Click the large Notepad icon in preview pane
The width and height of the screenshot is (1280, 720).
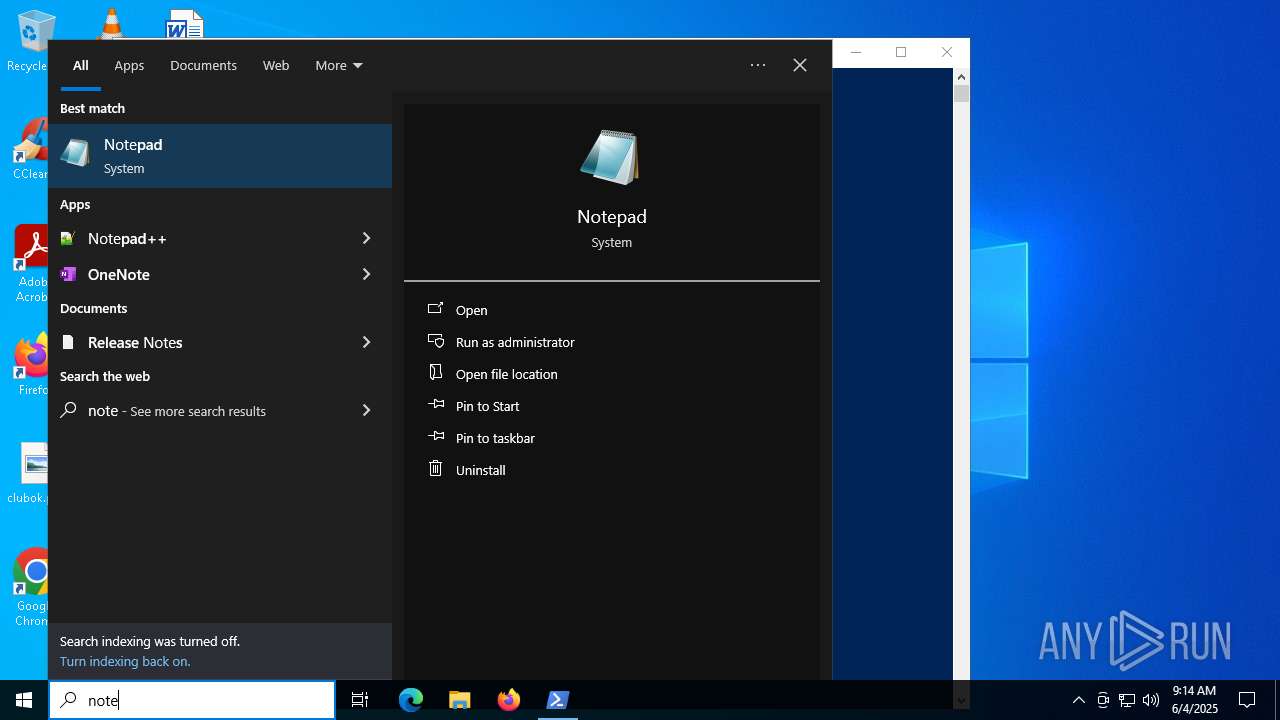(x=610, y=157)
